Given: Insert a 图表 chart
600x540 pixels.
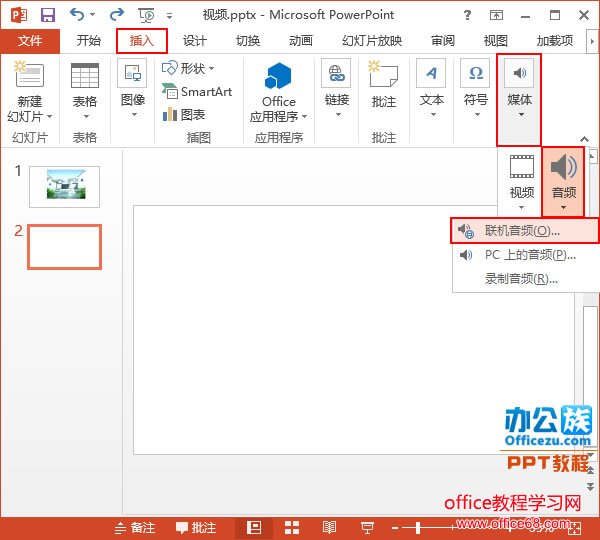Looking at the screenshot, I should tap(184, 114).
